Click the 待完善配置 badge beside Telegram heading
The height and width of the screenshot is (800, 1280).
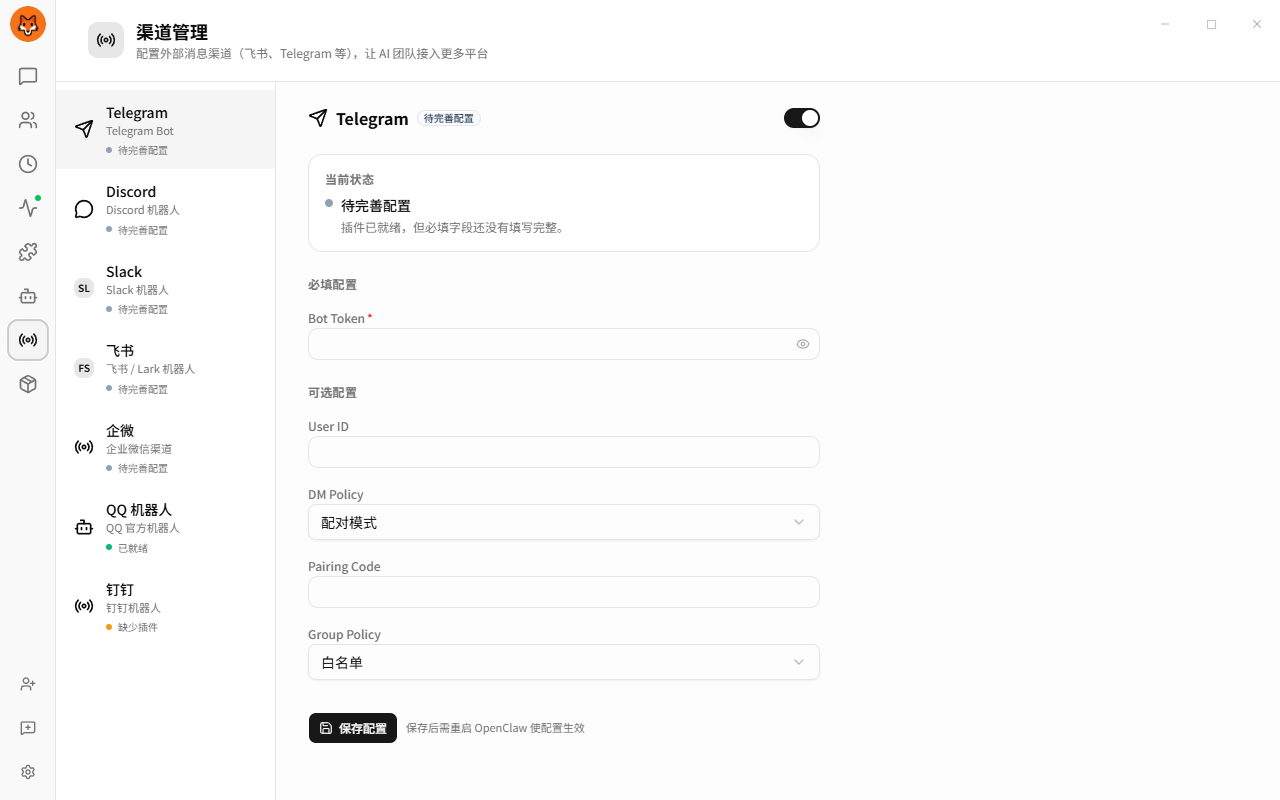[449, 118]
